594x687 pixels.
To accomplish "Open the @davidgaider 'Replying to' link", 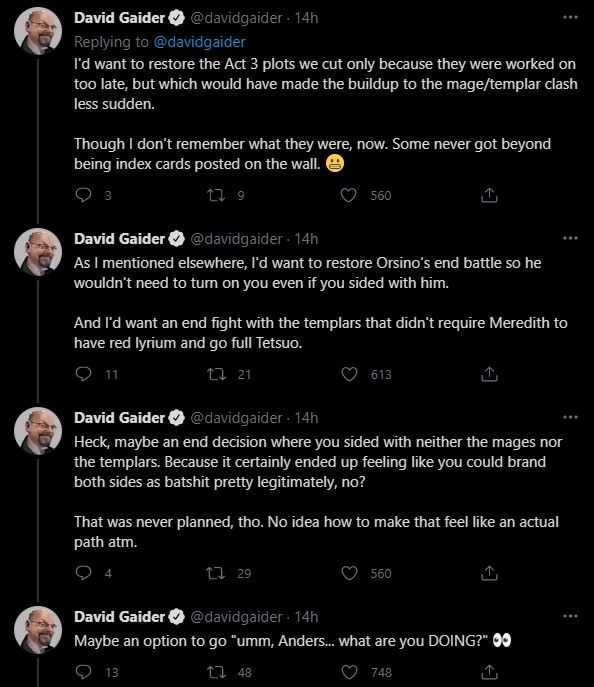I will click(x=199, y=42).
